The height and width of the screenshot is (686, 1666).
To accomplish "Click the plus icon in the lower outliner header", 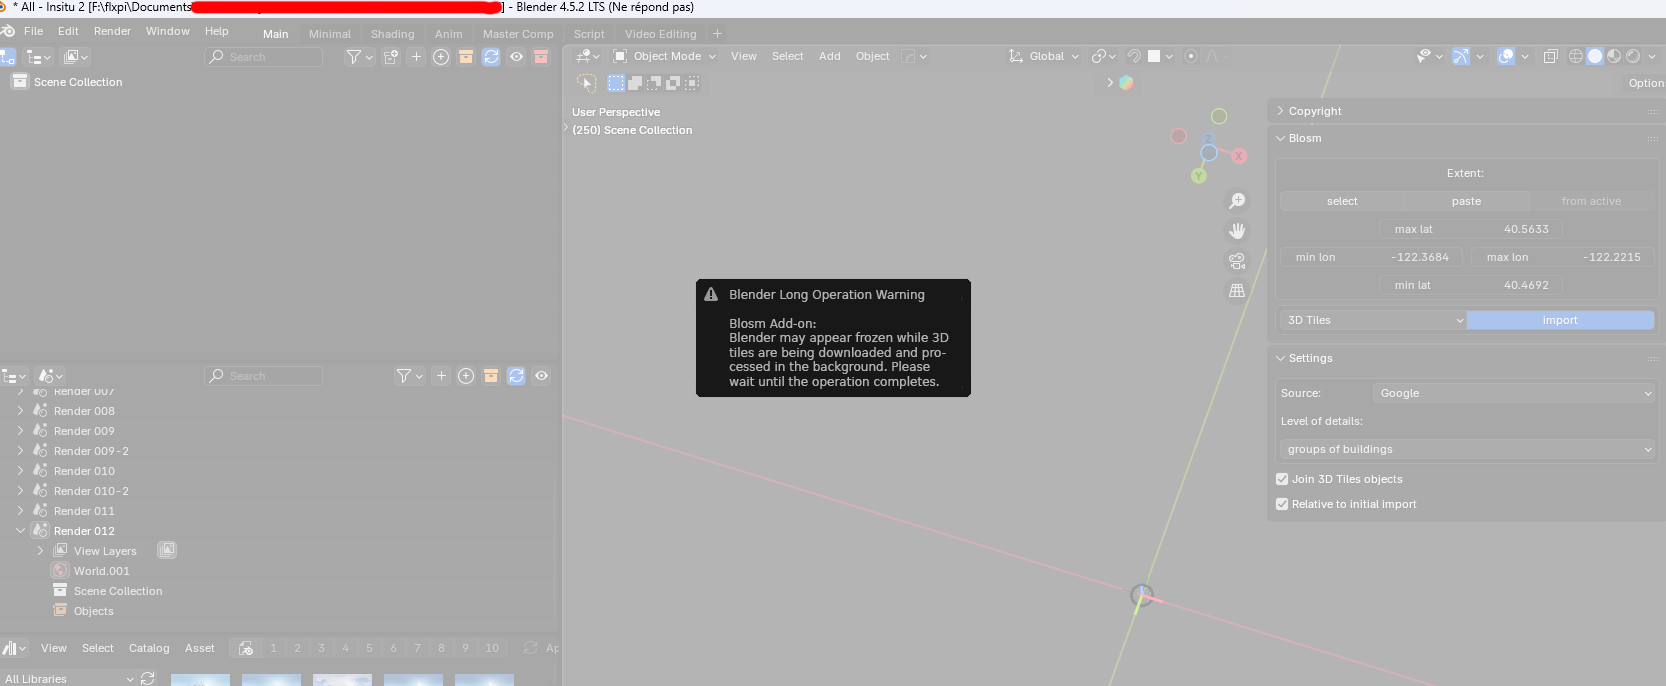I will tap(441, 376).
